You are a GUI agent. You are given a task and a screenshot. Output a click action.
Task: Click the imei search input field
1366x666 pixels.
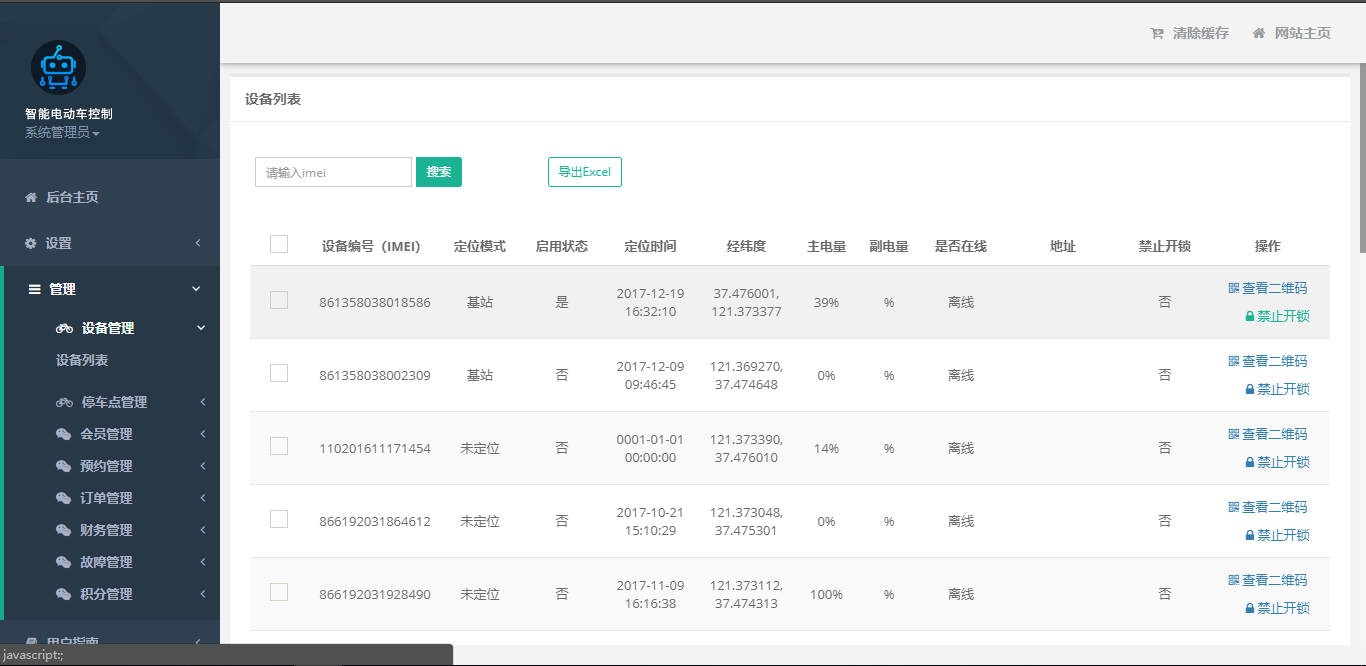point(333,172)
